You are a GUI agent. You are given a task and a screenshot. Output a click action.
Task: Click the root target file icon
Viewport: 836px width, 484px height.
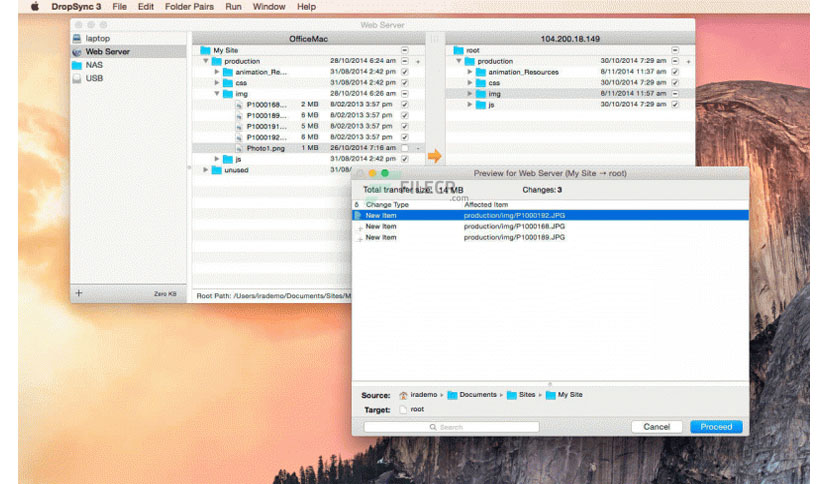[403, 409]
